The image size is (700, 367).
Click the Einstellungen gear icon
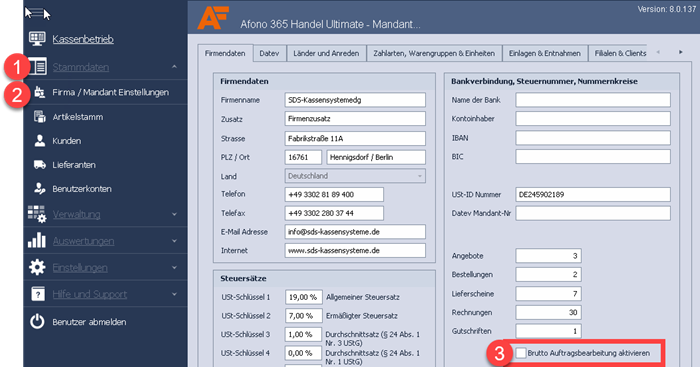click(x=37, y=267)
